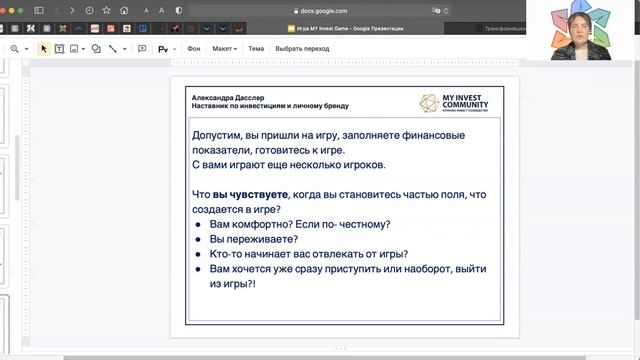Click the Ру input tools icon
Image resolution: width=640 pixels, height=360 pixels.
click(163, 49)
